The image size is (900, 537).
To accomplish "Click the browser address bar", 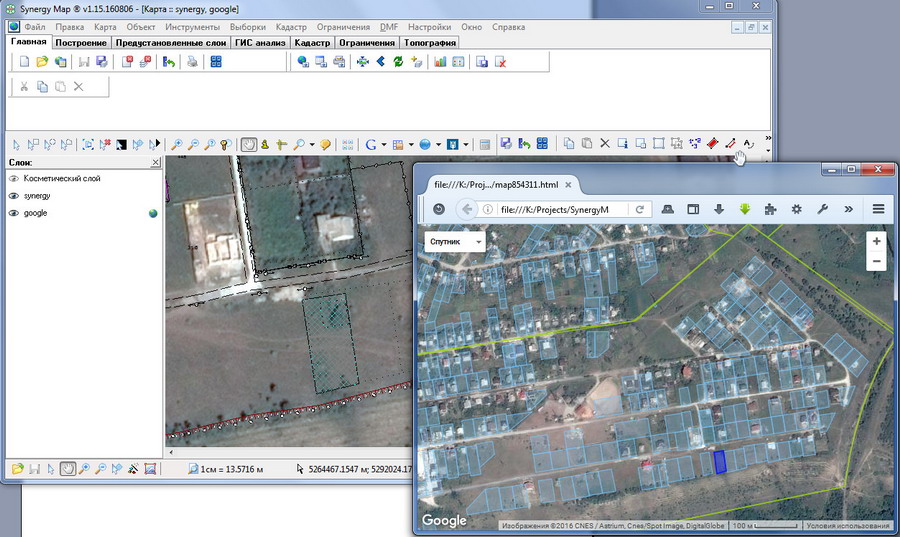I will 554,209.
